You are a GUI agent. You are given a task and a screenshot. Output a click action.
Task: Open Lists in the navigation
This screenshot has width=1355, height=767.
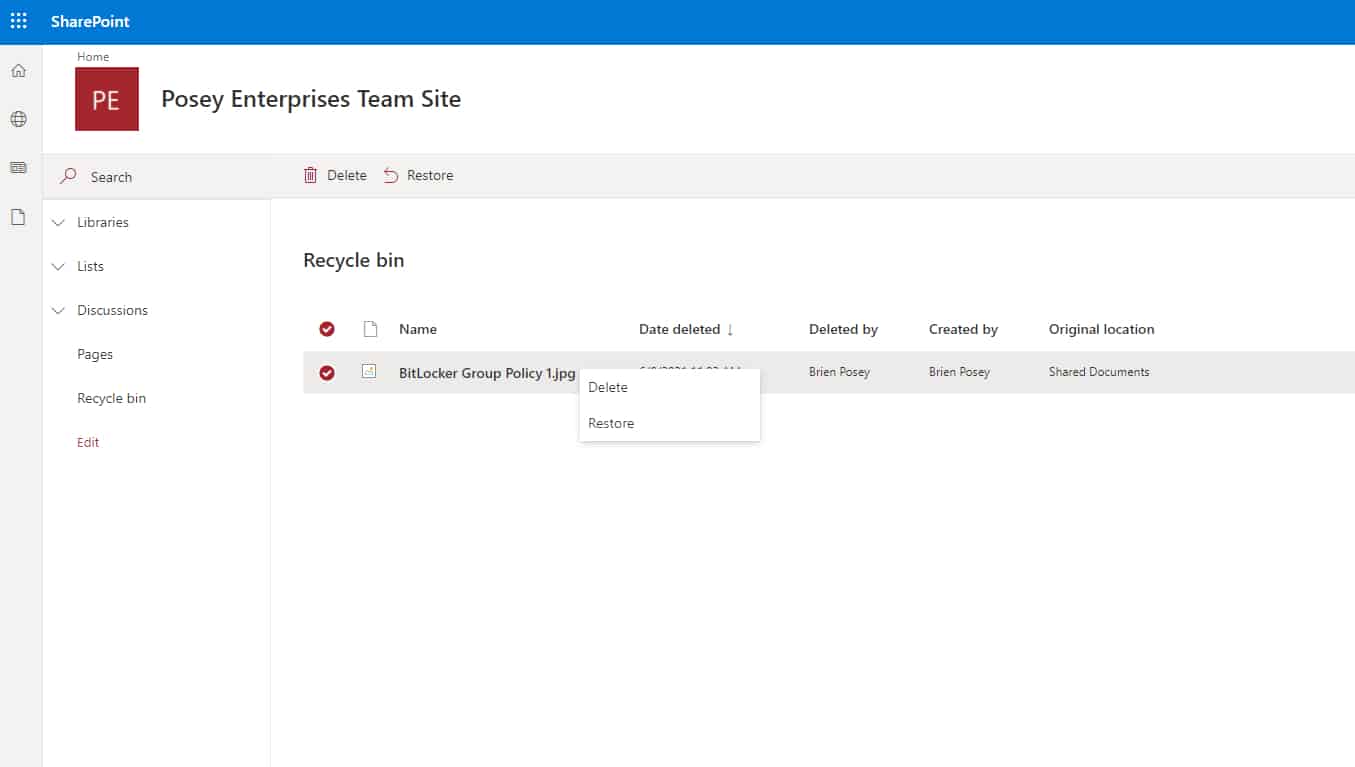point(90,266)
